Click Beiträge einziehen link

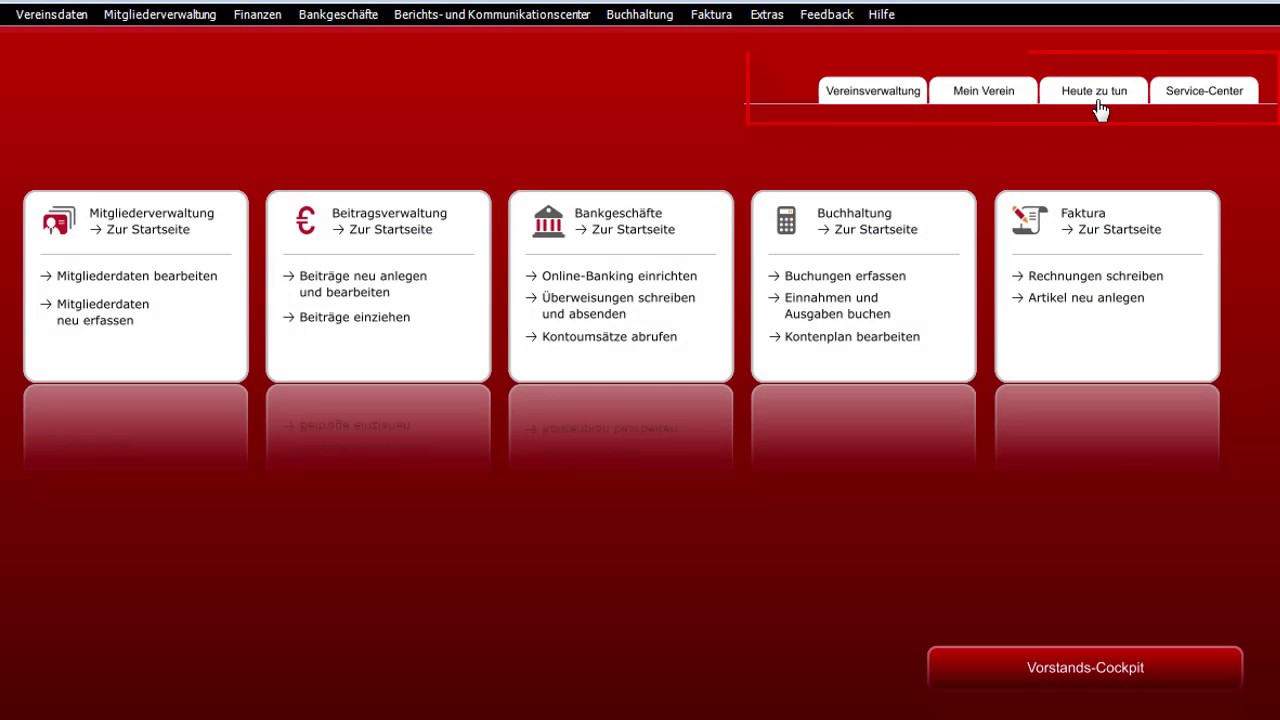coord(347,317)
